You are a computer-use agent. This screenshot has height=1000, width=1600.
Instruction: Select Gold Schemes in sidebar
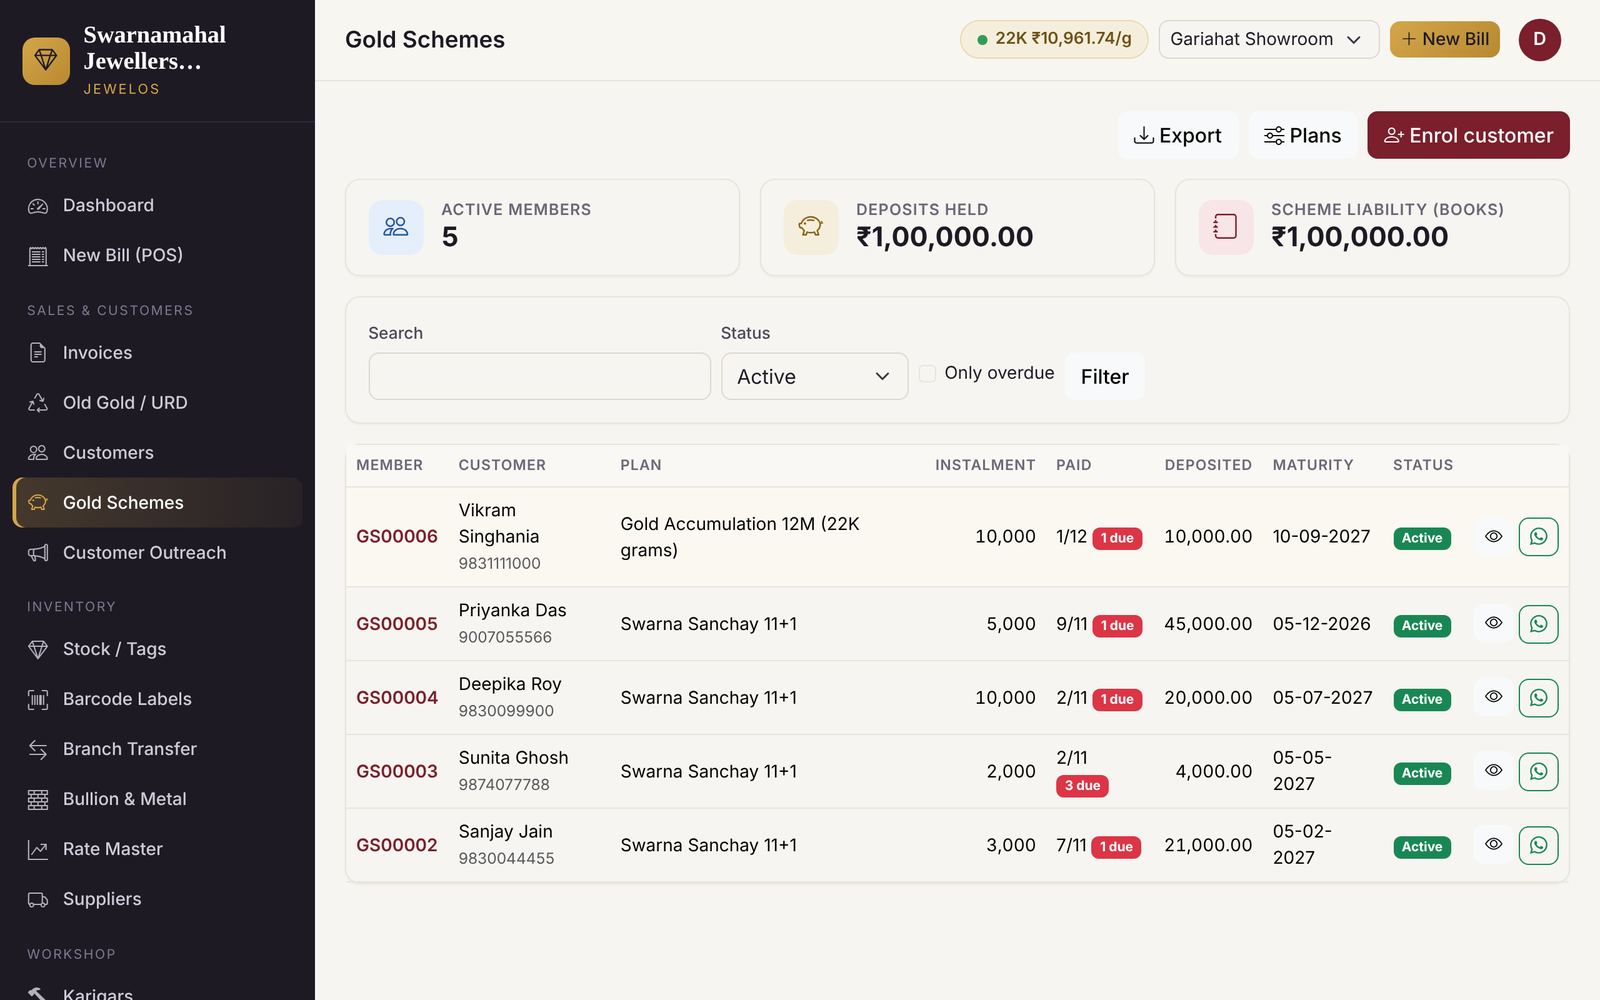[x=157, y=503]
